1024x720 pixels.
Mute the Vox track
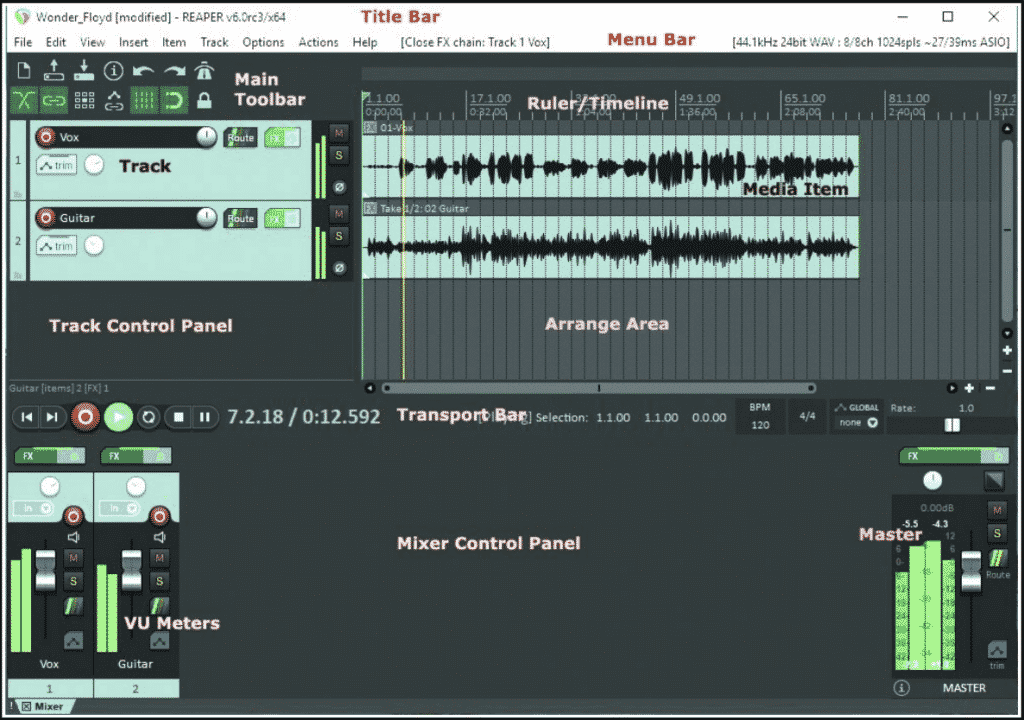tap(338, 133)
